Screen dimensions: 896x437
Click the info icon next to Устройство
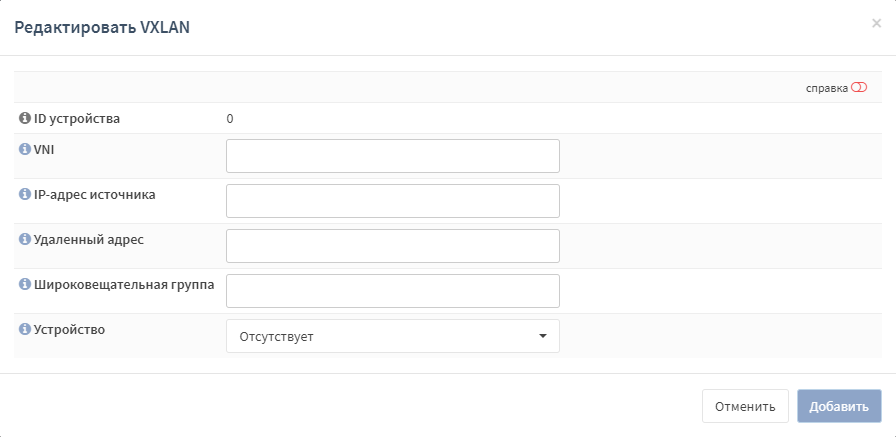coord(25,329)
